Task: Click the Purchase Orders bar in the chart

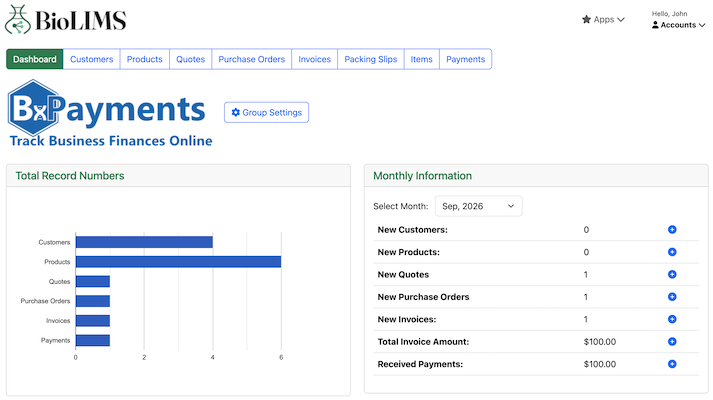Action: (x=93, y=301)
